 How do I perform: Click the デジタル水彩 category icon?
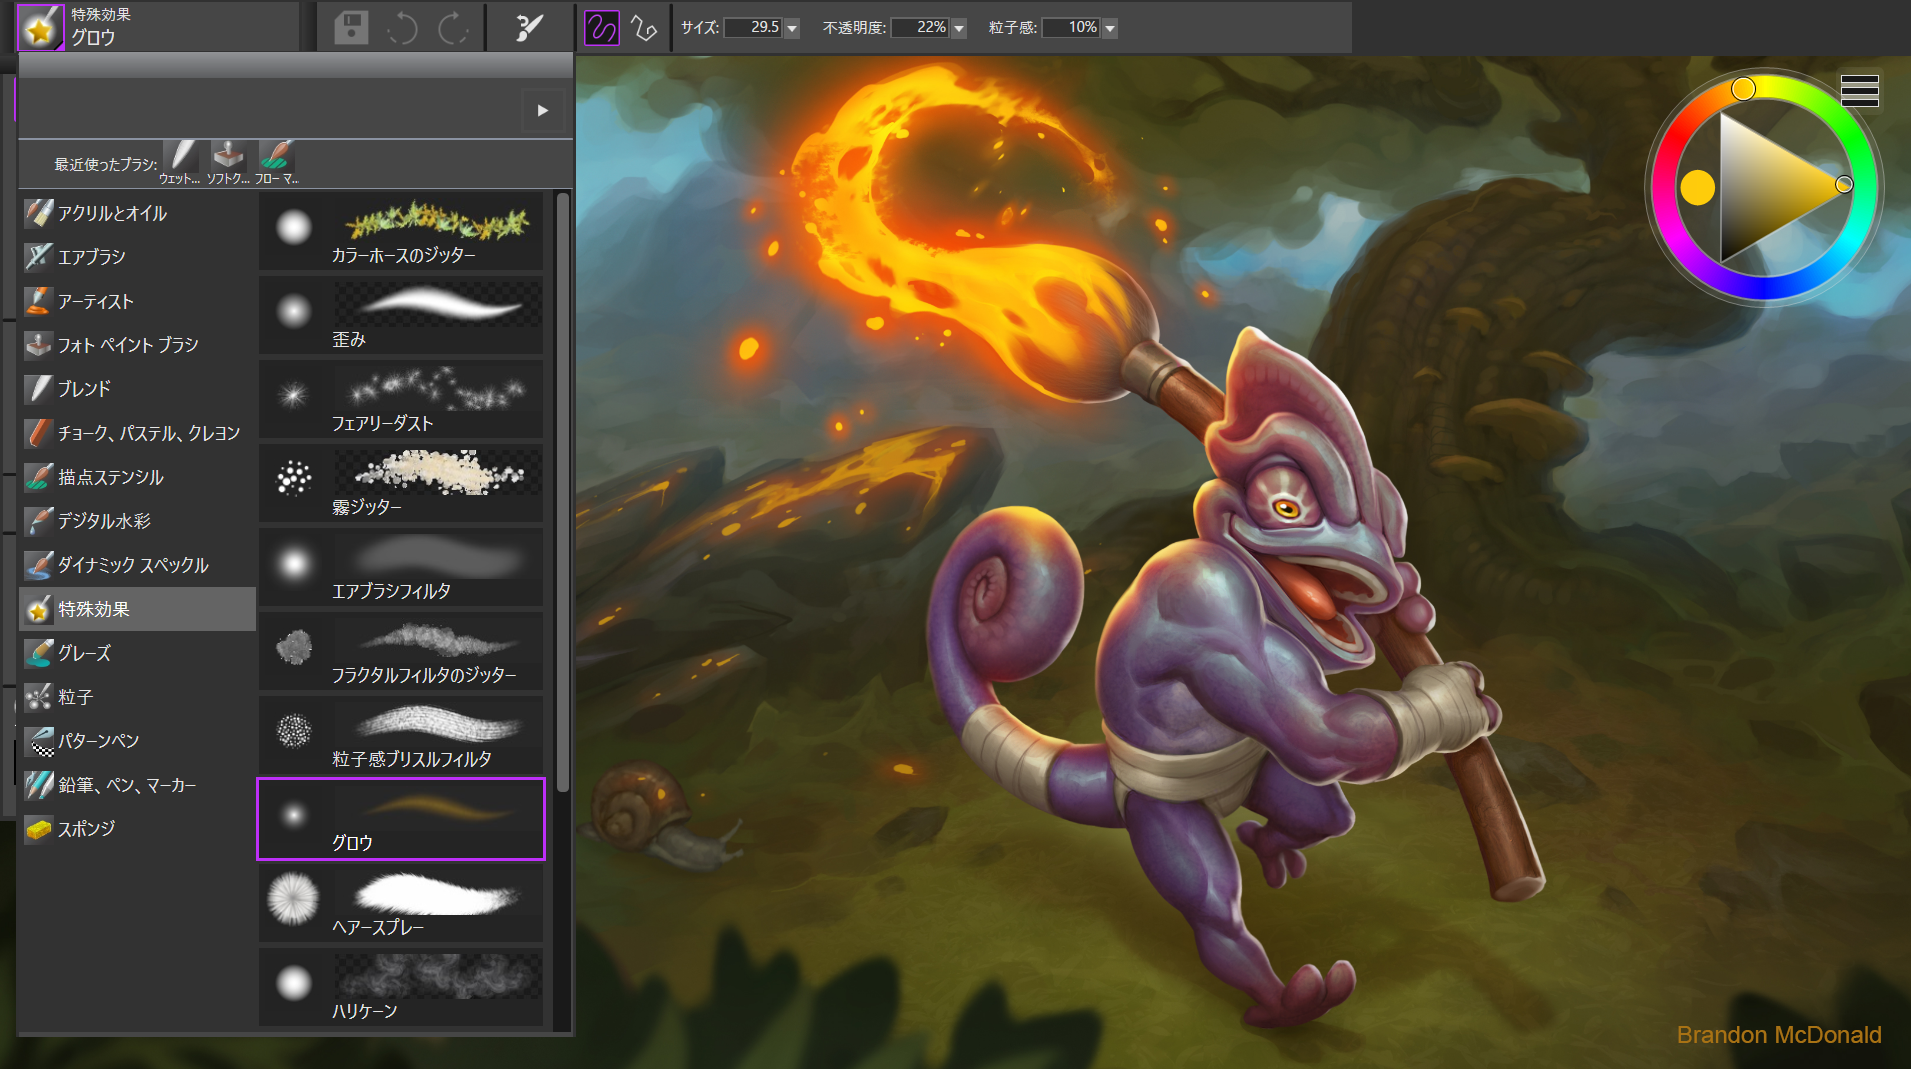pos(39,521)
